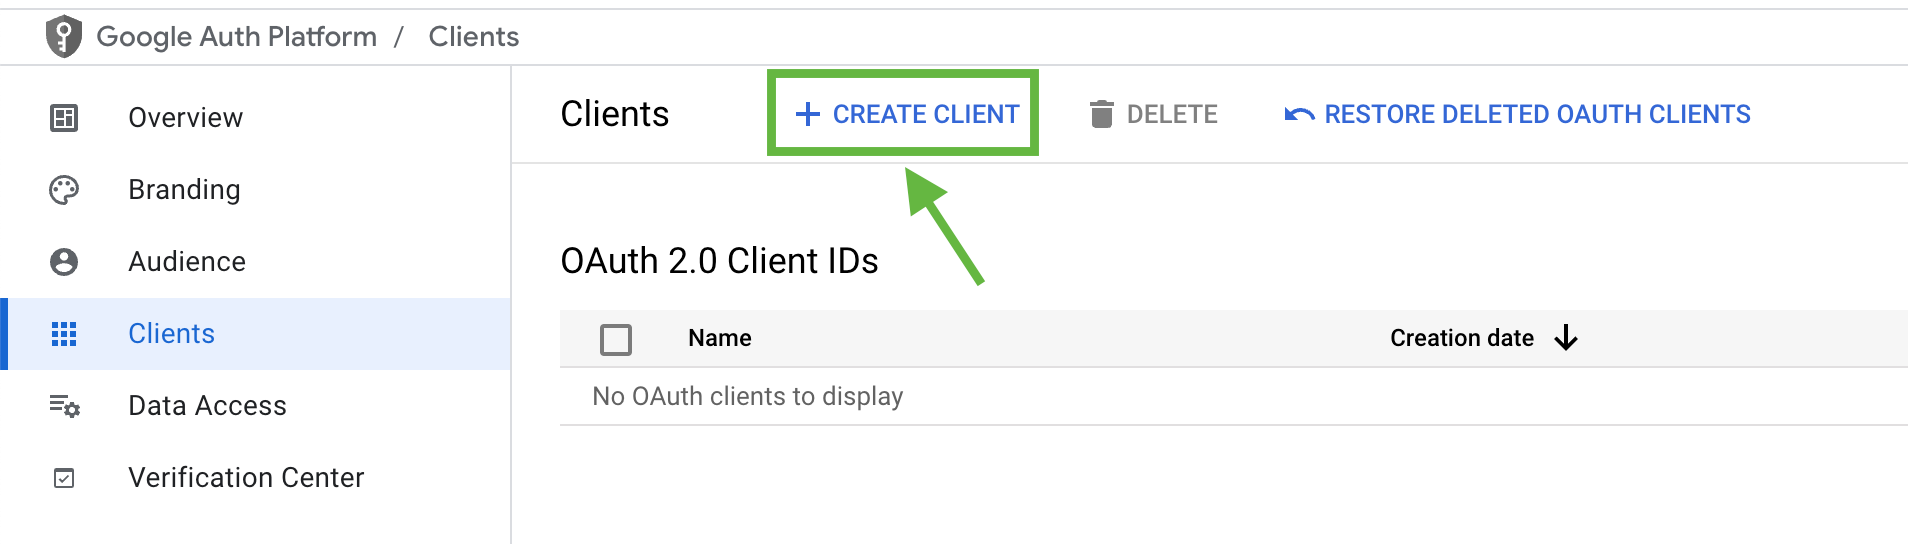Select the Clients menu item
This screenshot has height=544, width=1908.
(256, 334)
